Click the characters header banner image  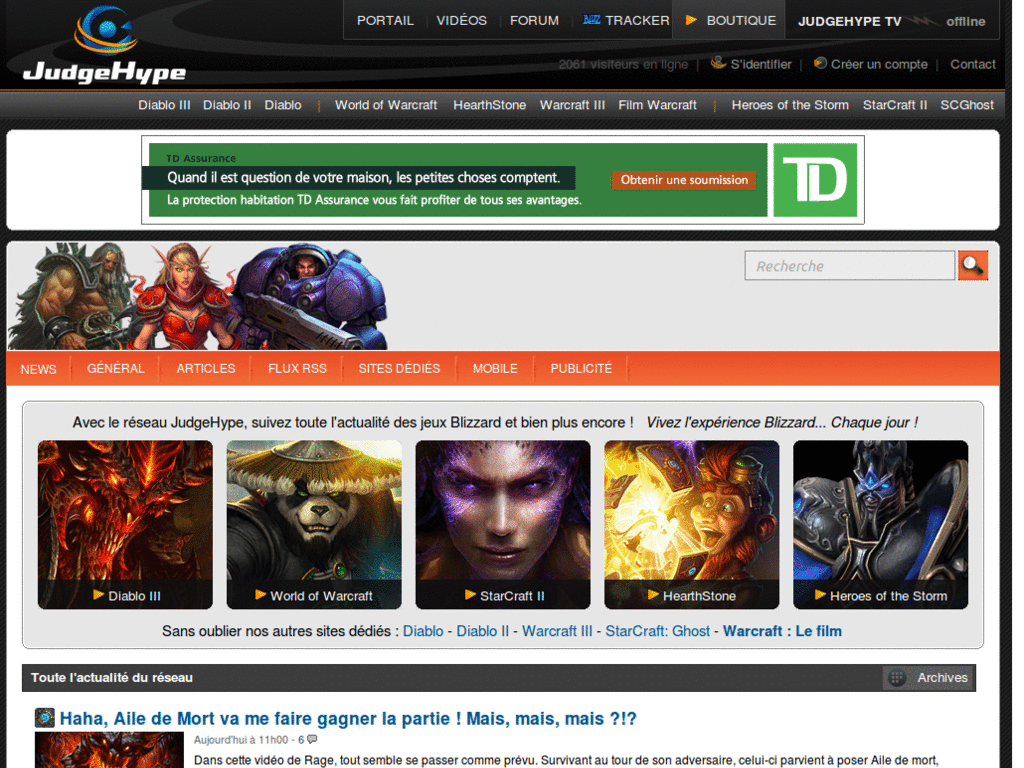pos(198,296)
